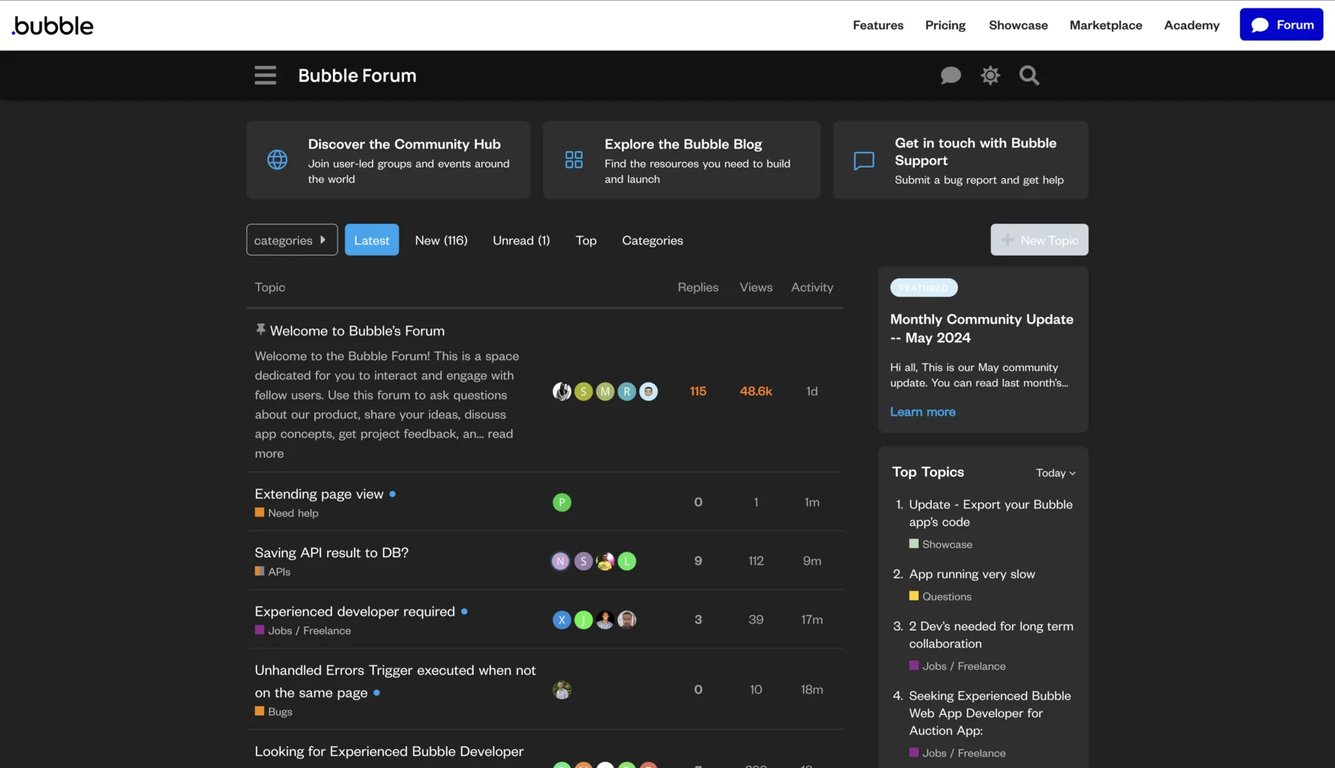Sort by the Views column header
1335x768 pixels.
(x=756, y=287)
